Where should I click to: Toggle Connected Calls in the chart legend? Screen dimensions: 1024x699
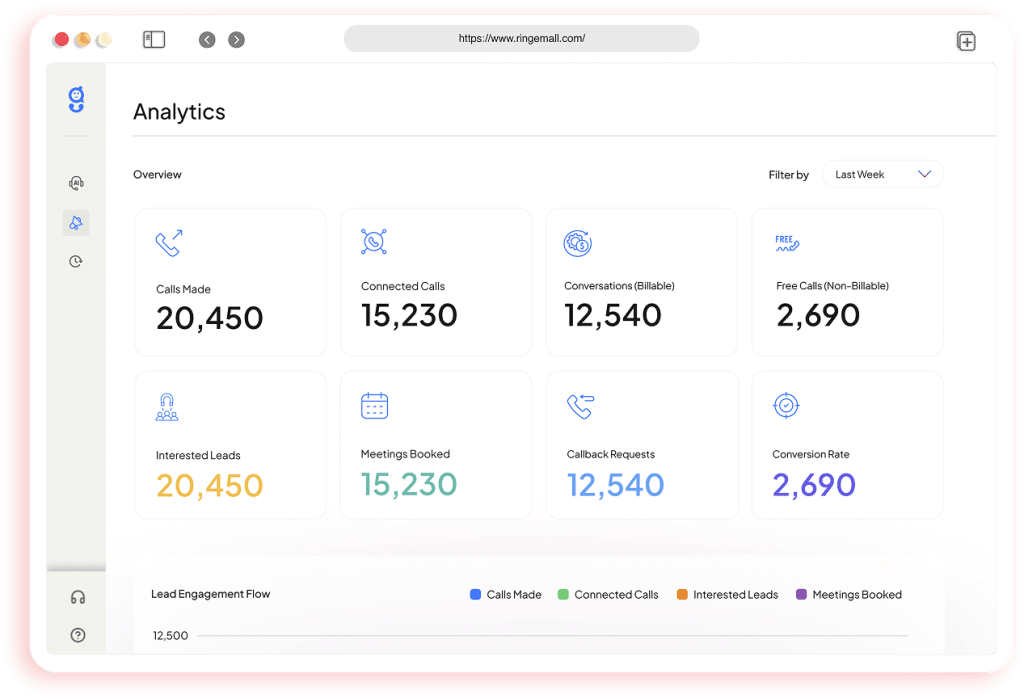click(607, 594)
